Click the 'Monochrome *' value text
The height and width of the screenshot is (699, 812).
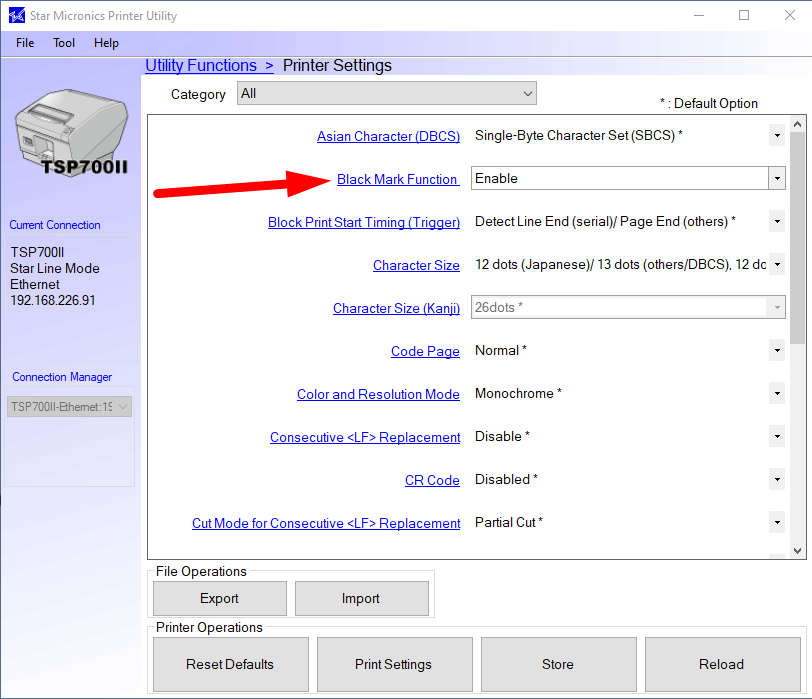click(518, 394)
